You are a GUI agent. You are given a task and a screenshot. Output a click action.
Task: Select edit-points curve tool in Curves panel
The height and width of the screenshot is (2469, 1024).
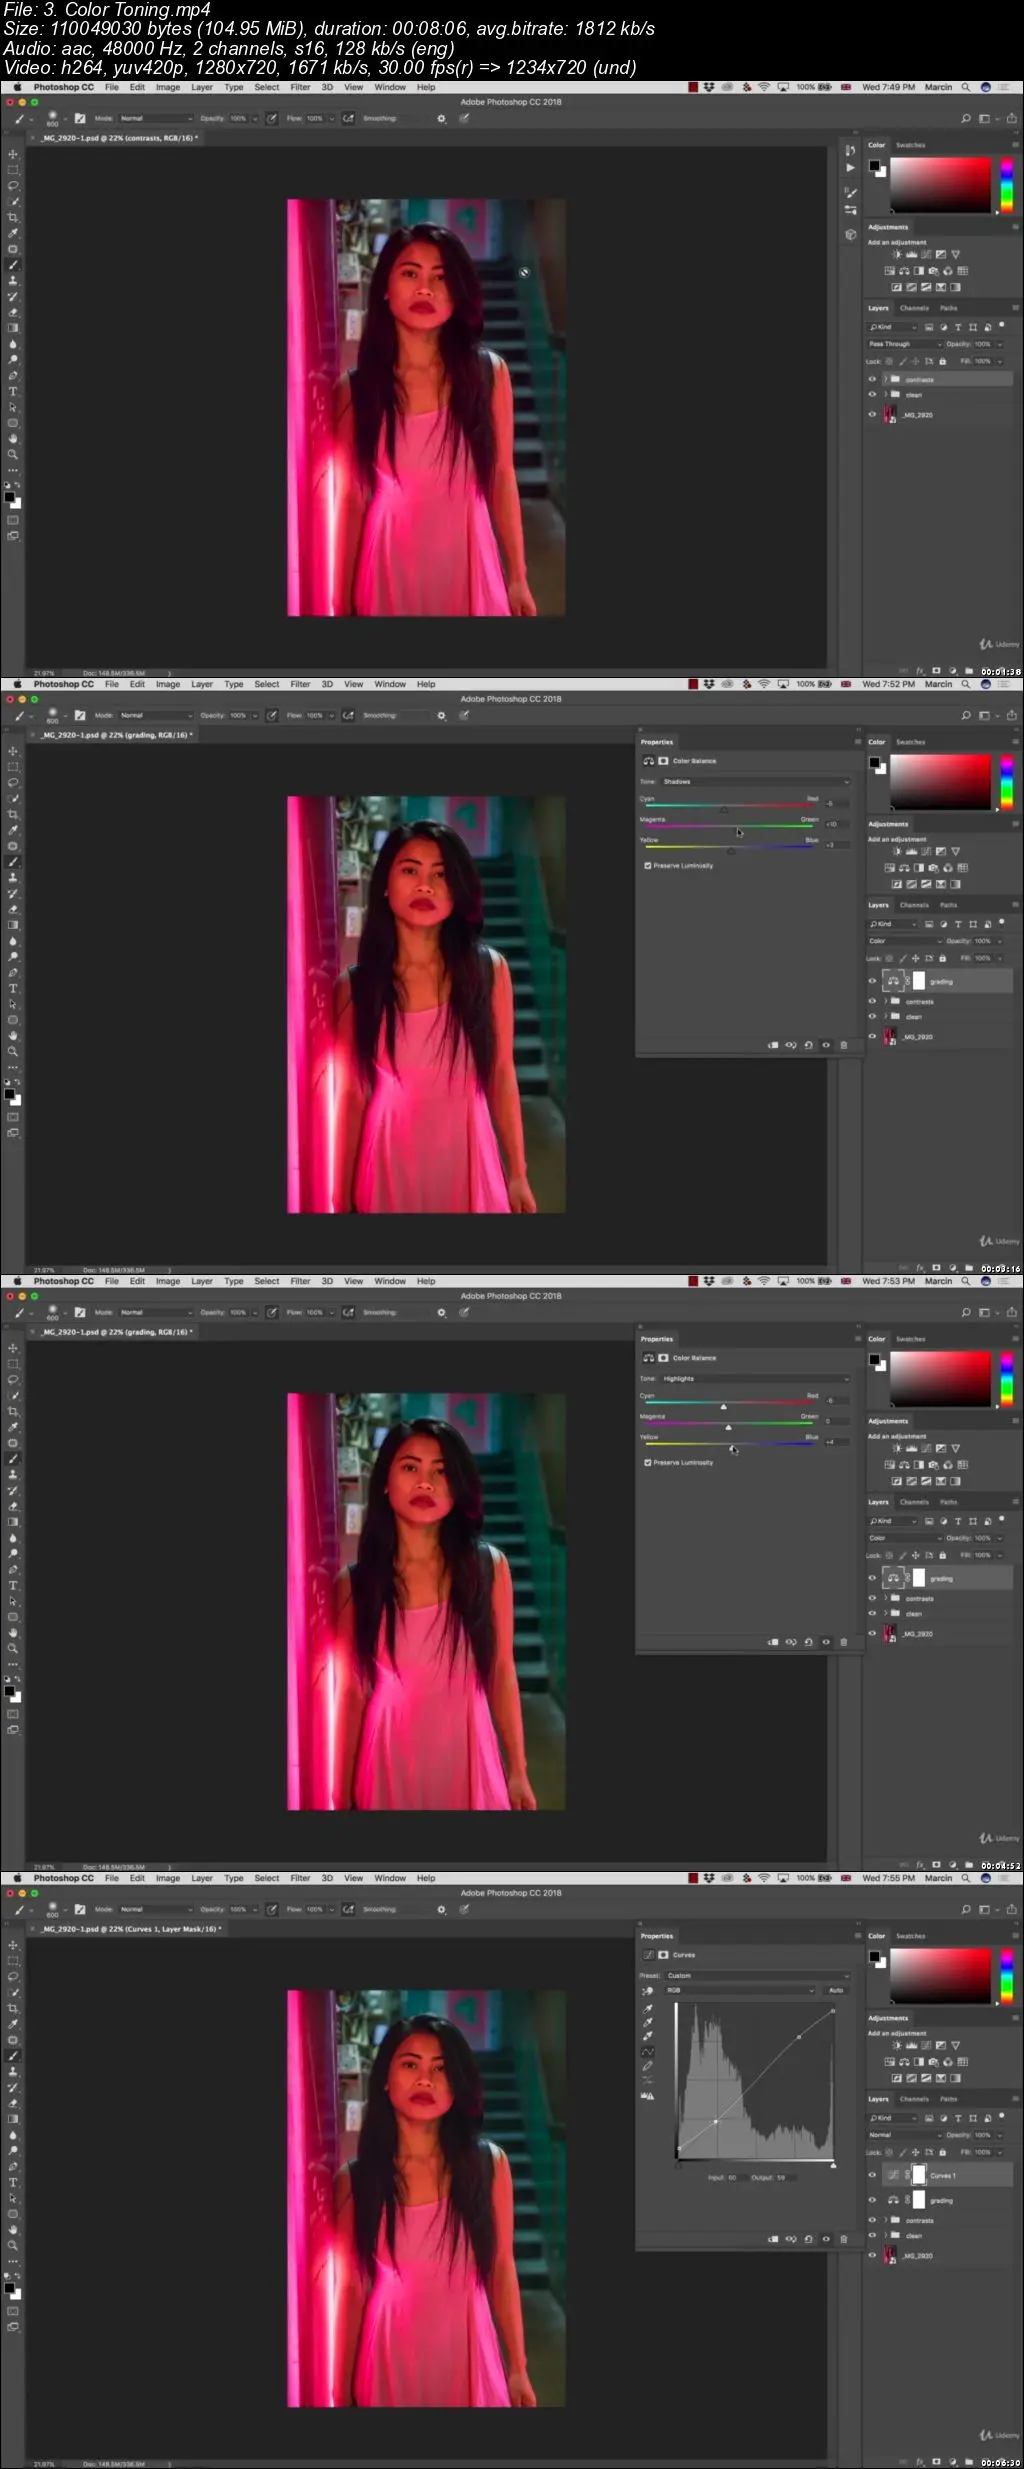click(647, 2052)
